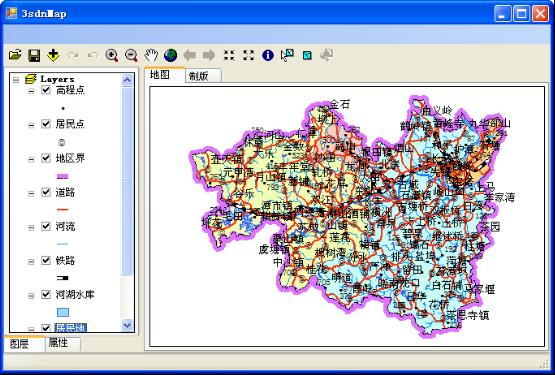Screen dimensions: 555x375
Task: Turn off the 铁路 layer checkbox
Action: (x=46, y=260)
